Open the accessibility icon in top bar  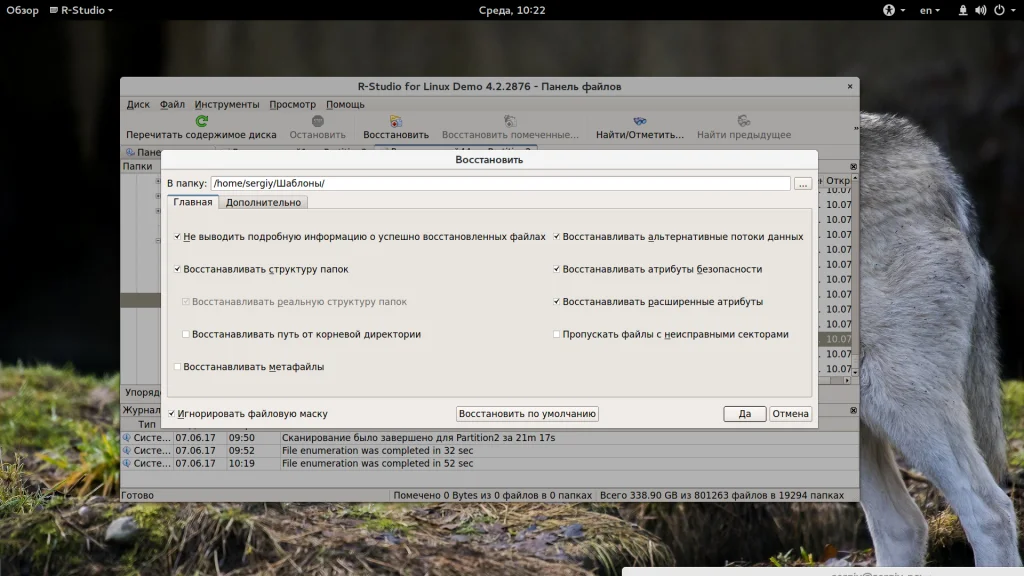887,10
